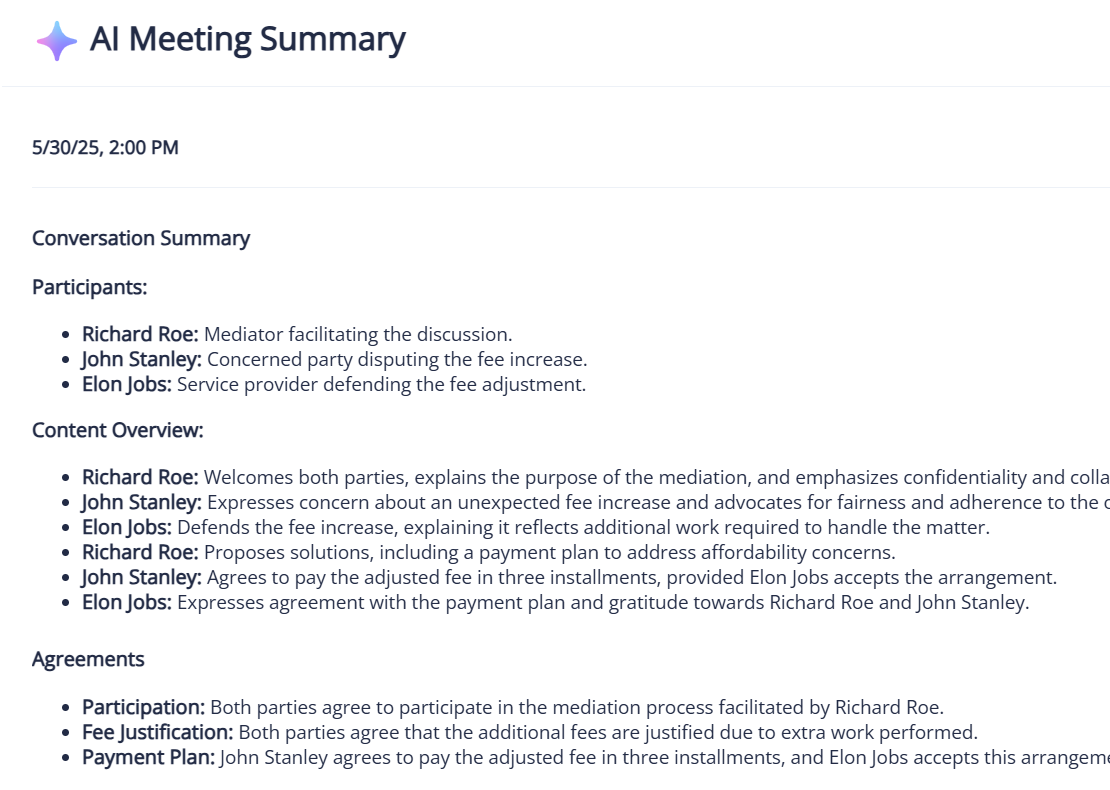Click the Mediator facilitating the discussion text

coord(358,335)
